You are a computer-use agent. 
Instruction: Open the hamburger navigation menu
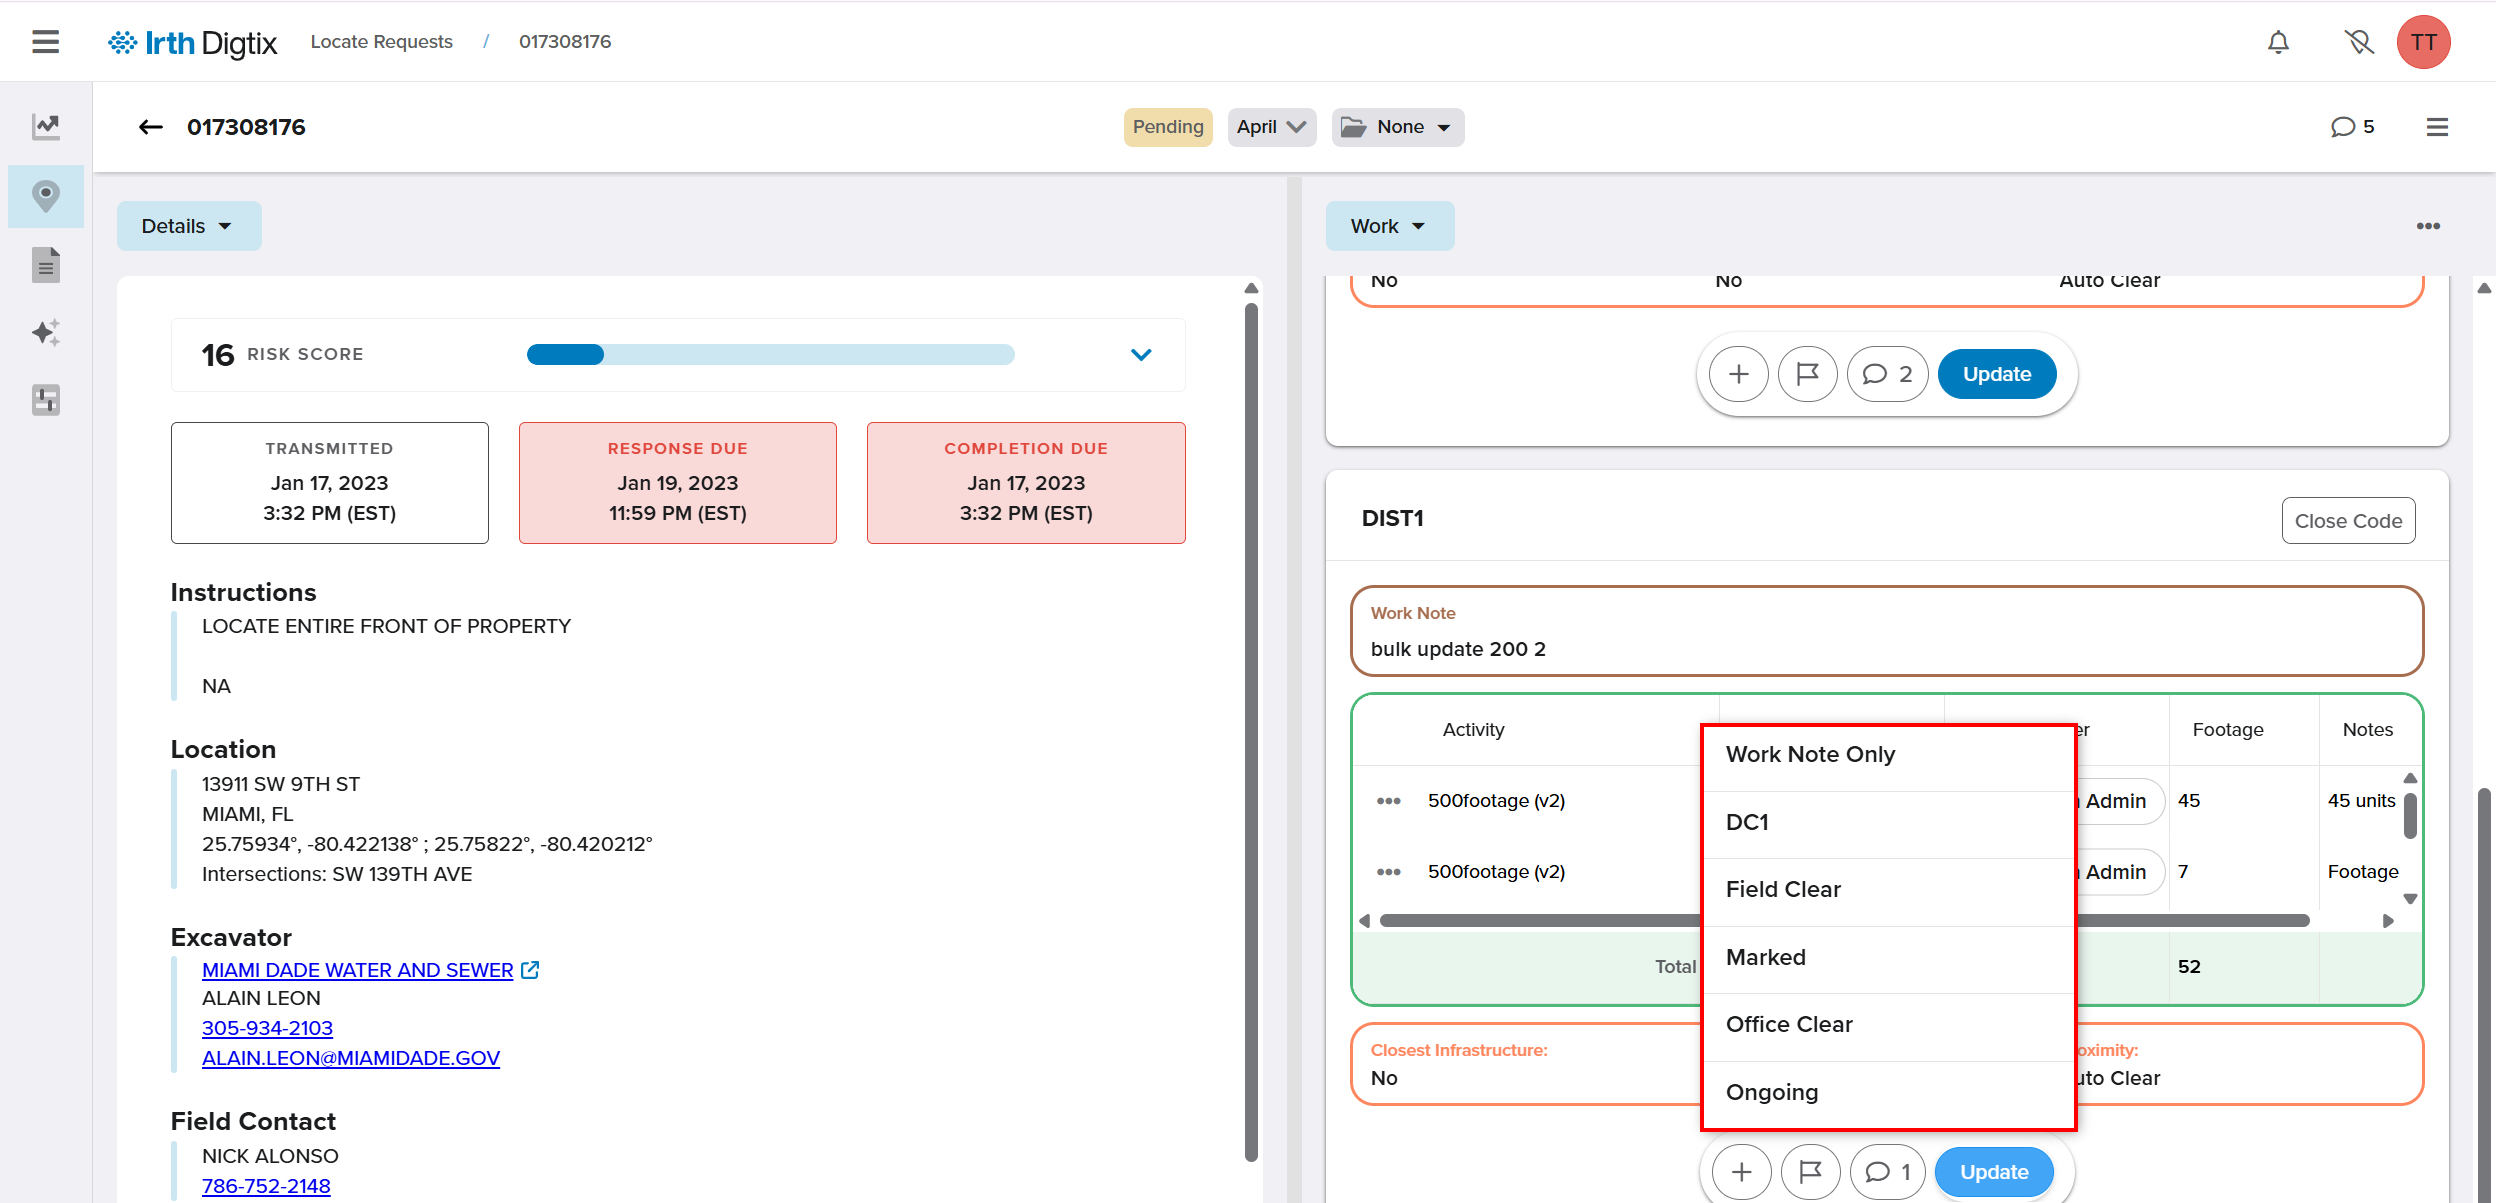pyautogui.click(x=45, y=42)
